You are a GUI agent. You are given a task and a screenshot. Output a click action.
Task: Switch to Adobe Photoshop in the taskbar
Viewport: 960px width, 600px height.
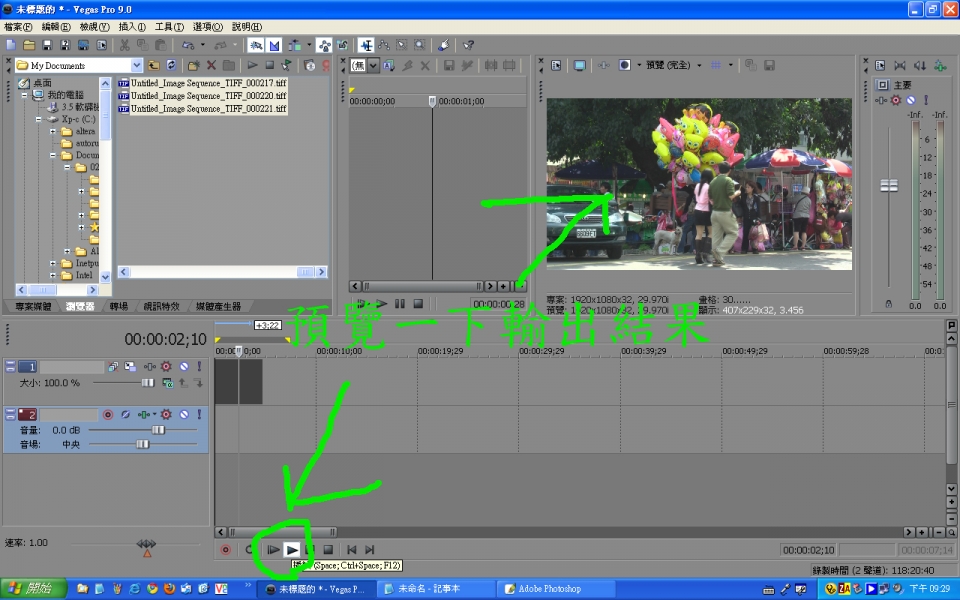pyautogui.click(x=549, y=589)
